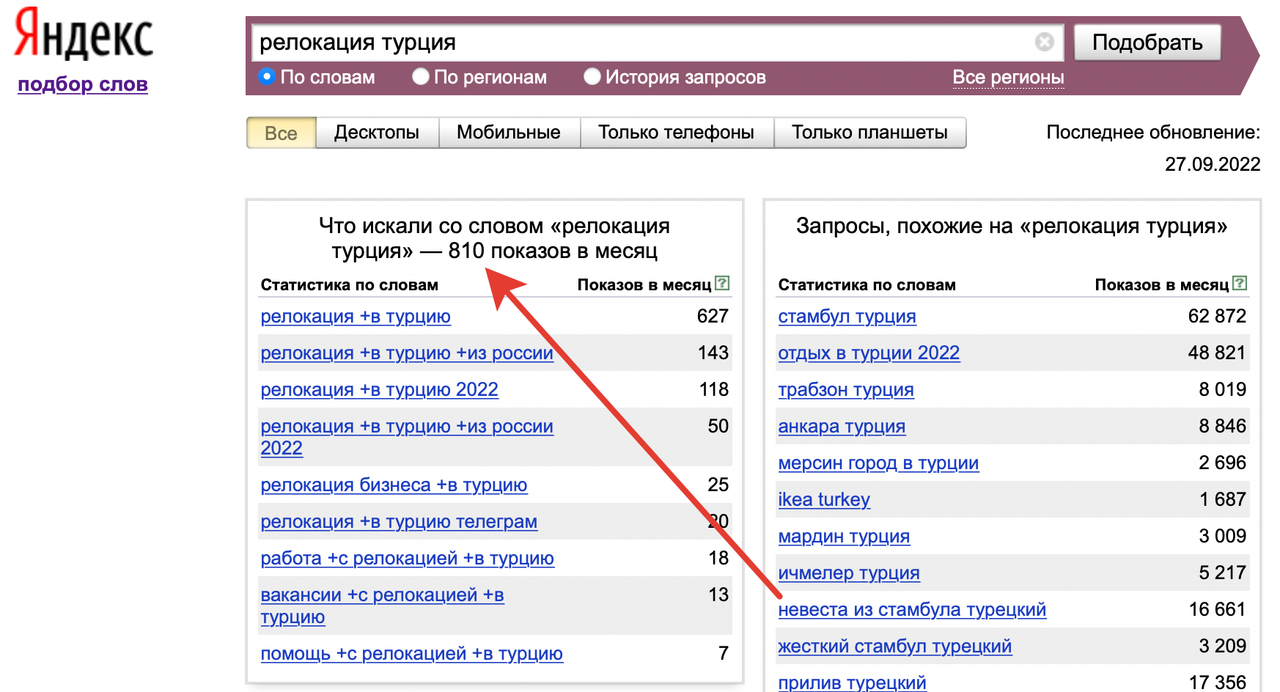Viewport: 1280px width, 692px height.
Task: Click the impressions value 62 872
Action: [x=1217, y=316]
